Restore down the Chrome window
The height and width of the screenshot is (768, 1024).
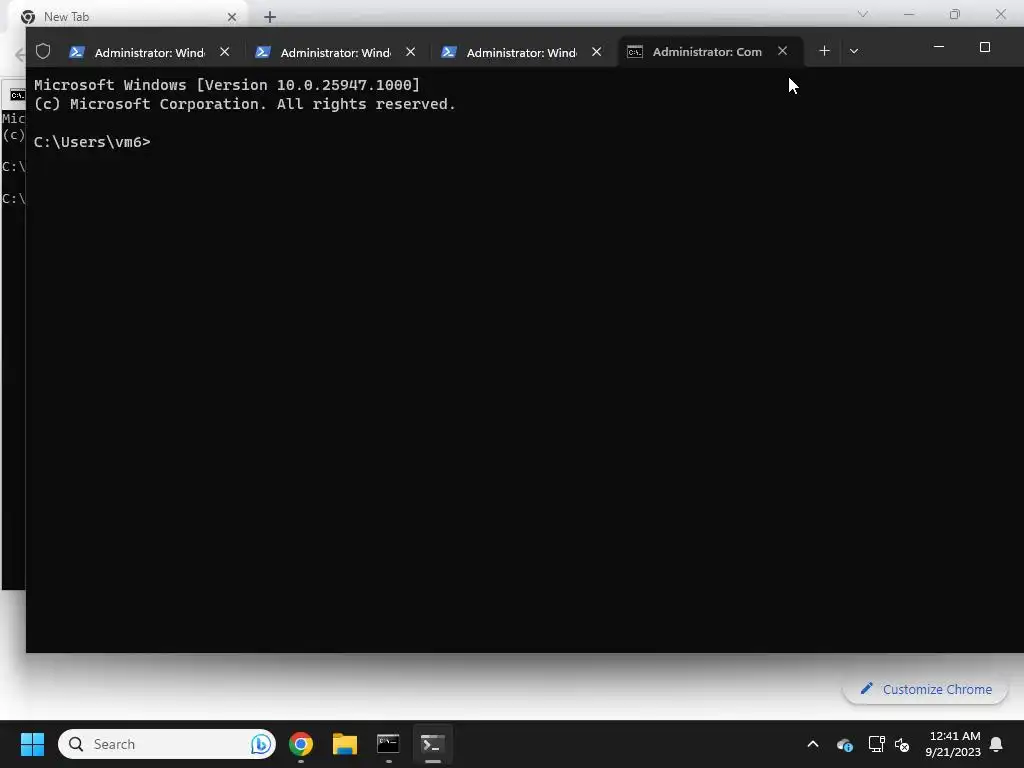click(955, 14)
